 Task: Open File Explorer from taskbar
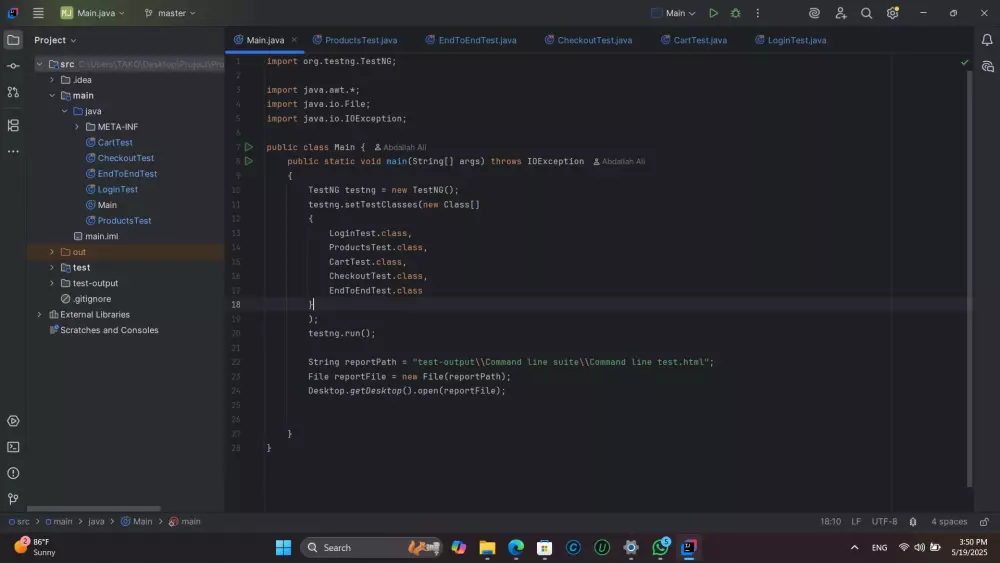pyautogui.click(x=487, y=548)
